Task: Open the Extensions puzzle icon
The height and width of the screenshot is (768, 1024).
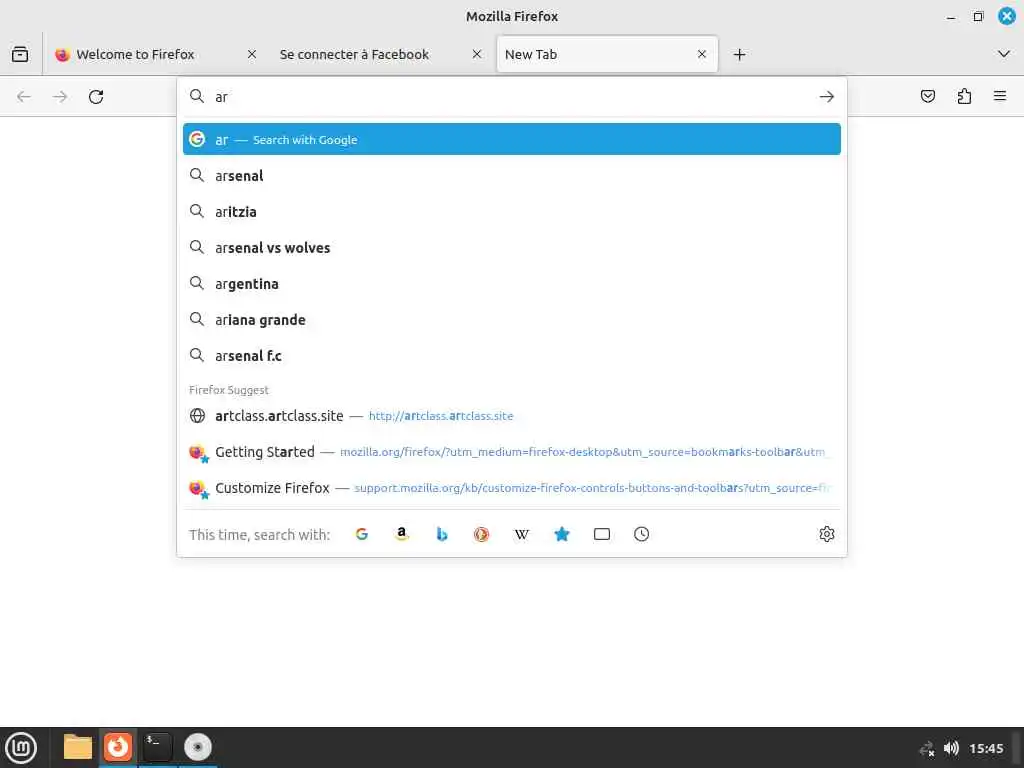Action: (964, 97)
